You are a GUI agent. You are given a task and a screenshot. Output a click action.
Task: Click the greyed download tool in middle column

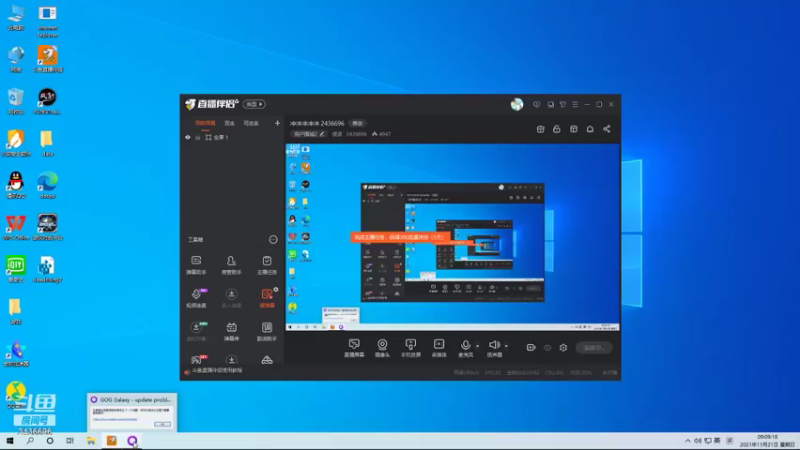coord(231,298)
